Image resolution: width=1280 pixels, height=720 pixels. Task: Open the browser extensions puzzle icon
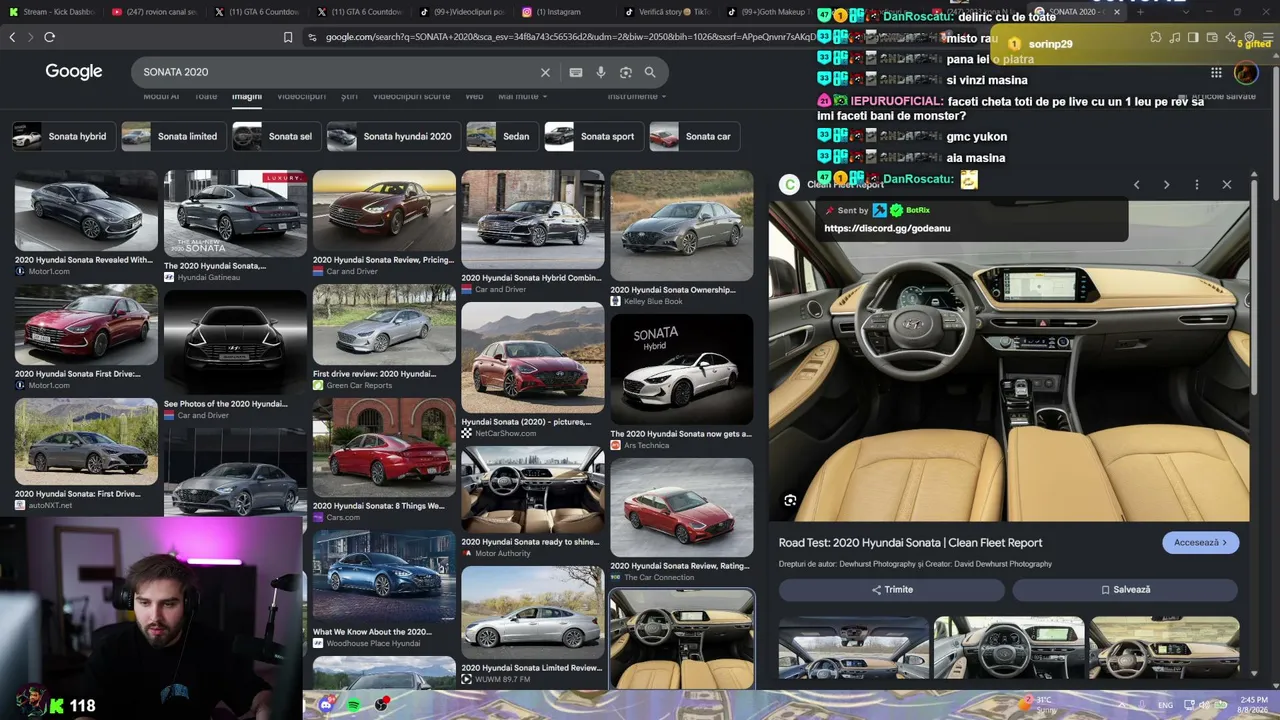click(1156, 37)
